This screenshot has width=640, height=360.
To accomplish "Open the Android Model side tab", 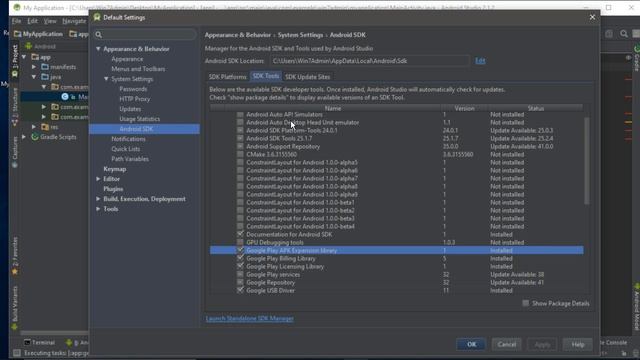I will (x=636, y=307).
